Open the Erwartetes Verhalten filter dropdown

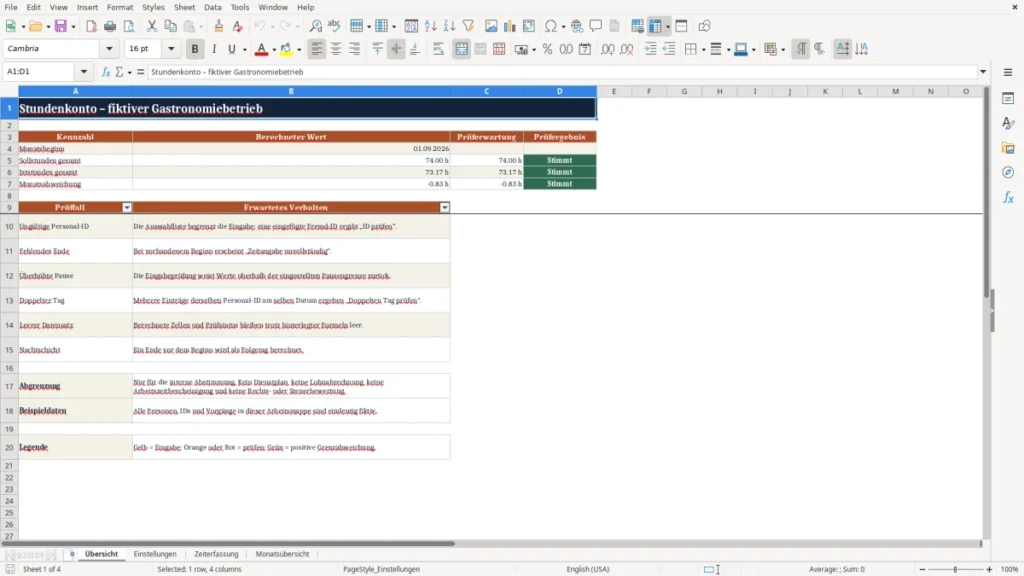[445, 208]
